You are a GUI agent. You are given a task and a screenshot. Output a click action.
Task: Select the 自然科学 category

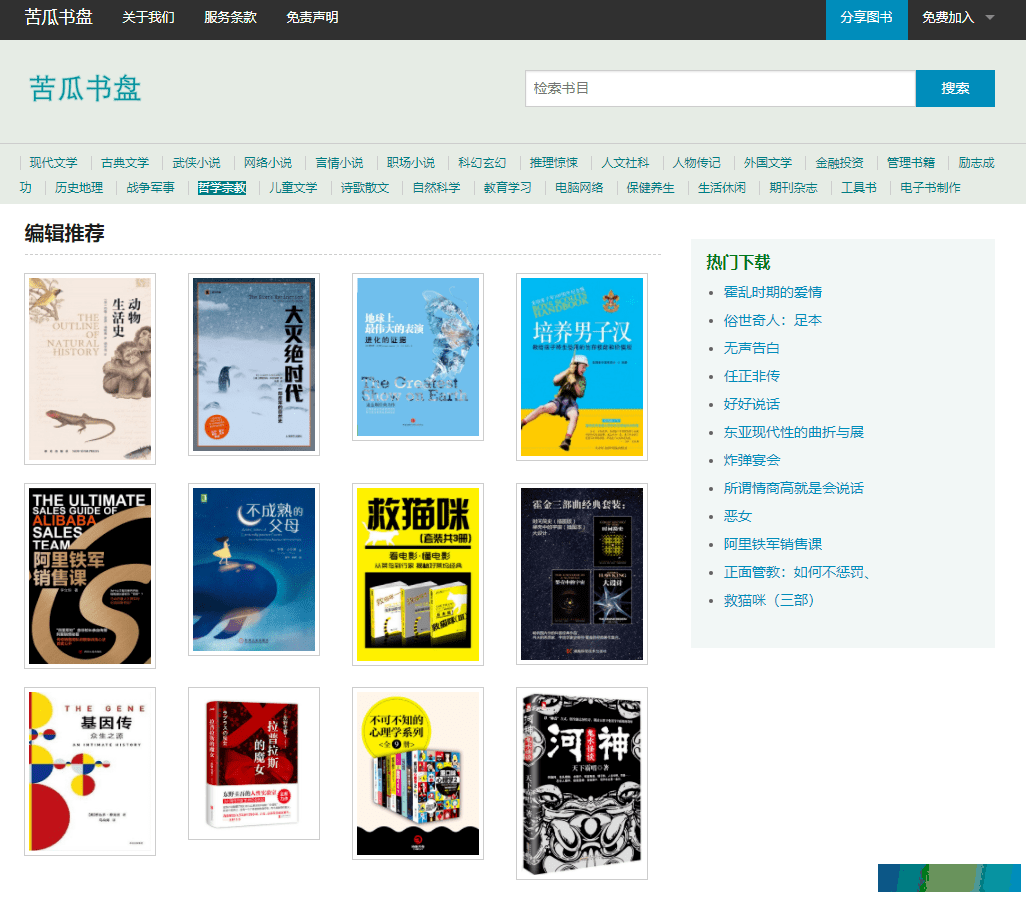point(436,188)
